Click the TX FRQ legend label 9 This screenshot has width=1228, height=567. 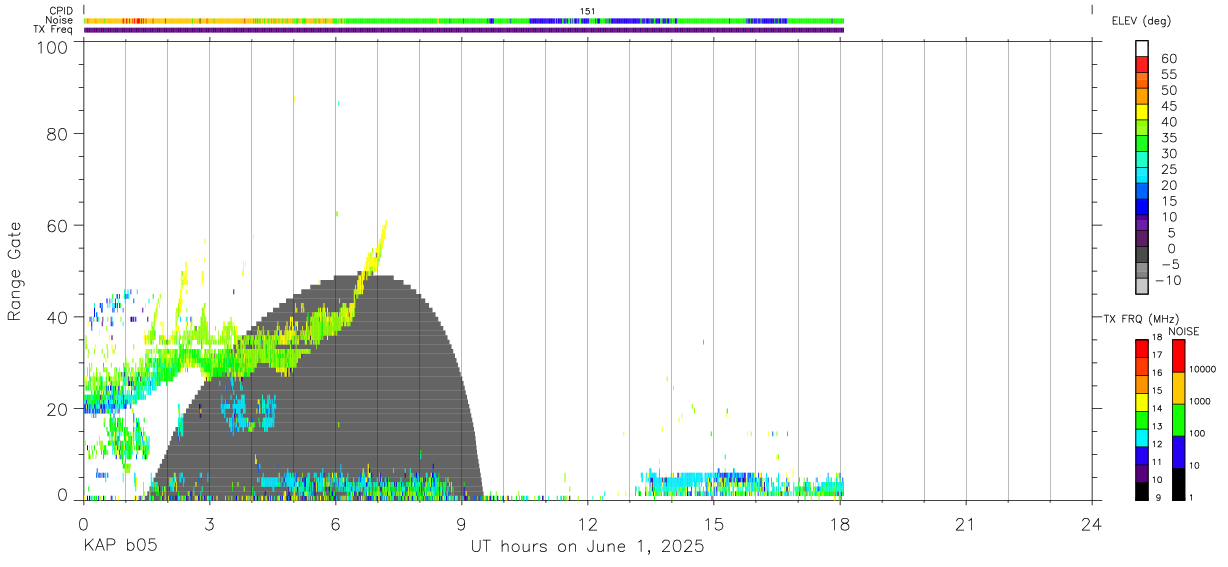coord(1159,497)
